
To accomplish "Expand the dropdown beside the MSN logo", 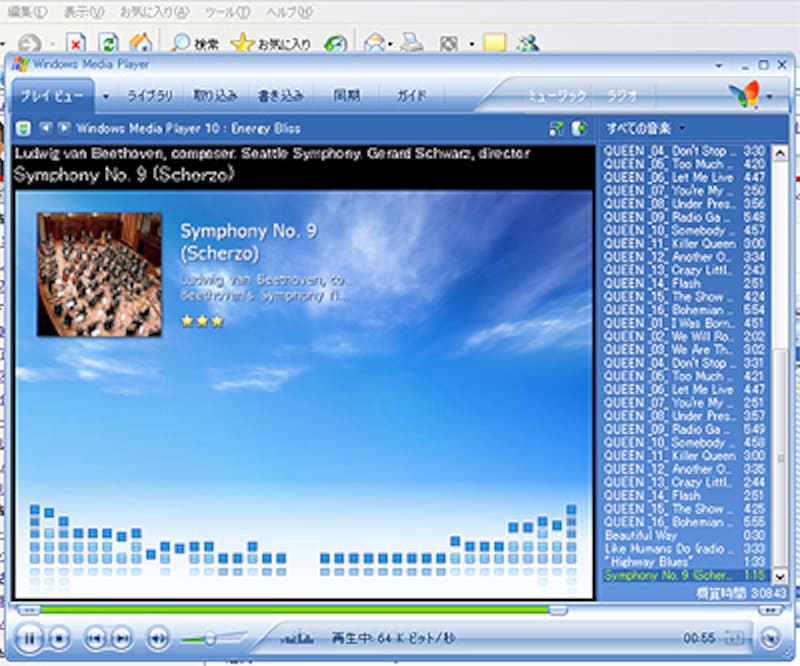I will 769,95.
